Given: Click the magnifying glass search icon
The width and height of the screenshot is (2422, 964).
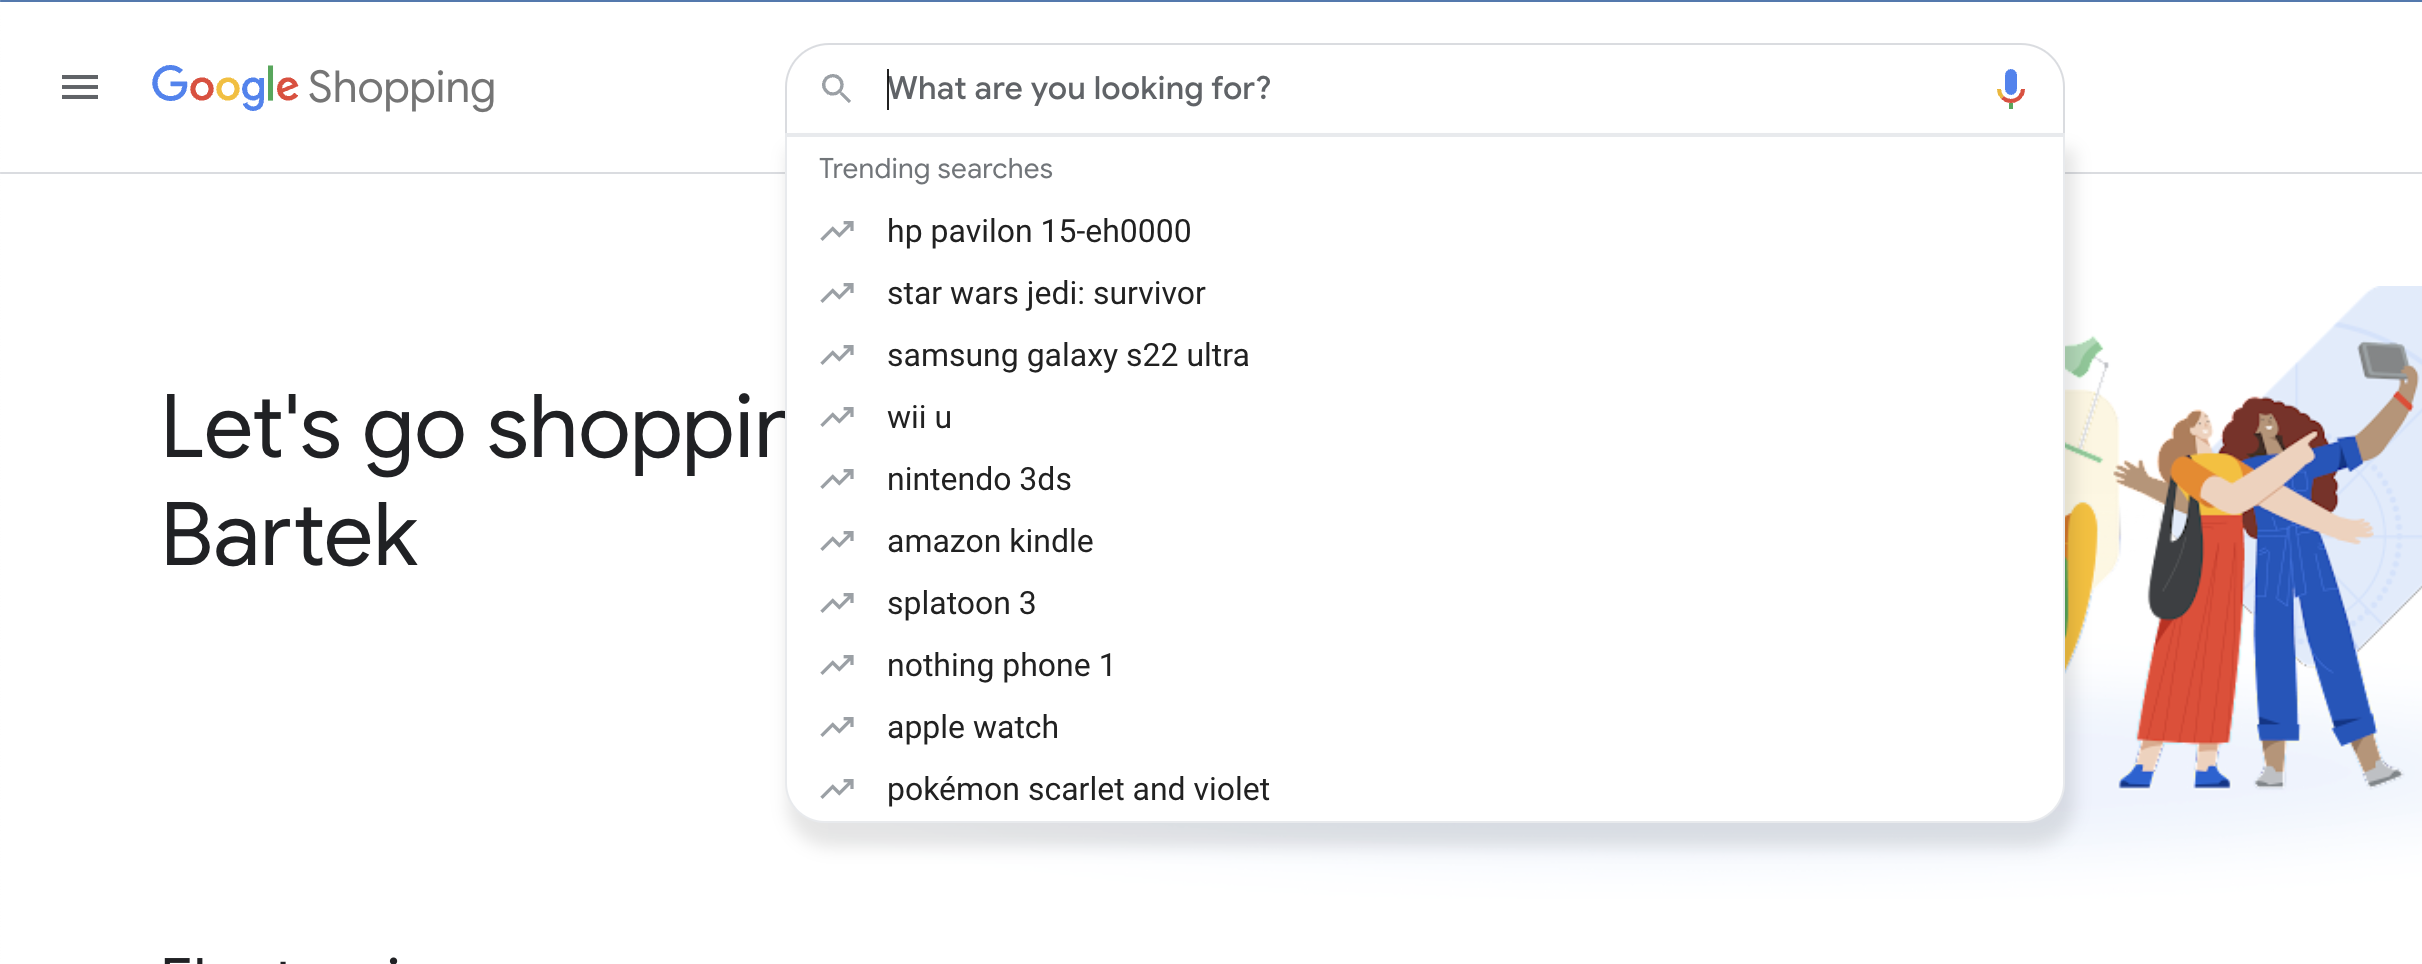Looking at the screenshot, I should pyautogui.click(x=838, y=88).
